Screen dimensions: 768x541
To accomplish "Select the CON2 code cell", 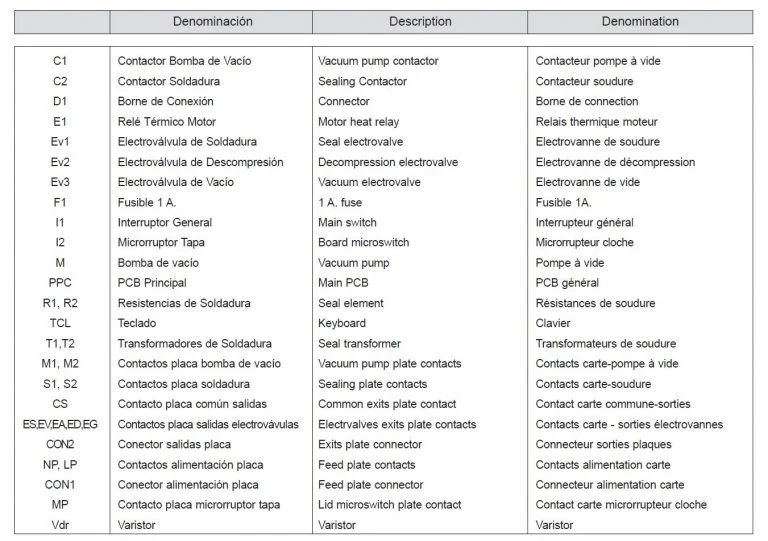I will click(60, 444).
